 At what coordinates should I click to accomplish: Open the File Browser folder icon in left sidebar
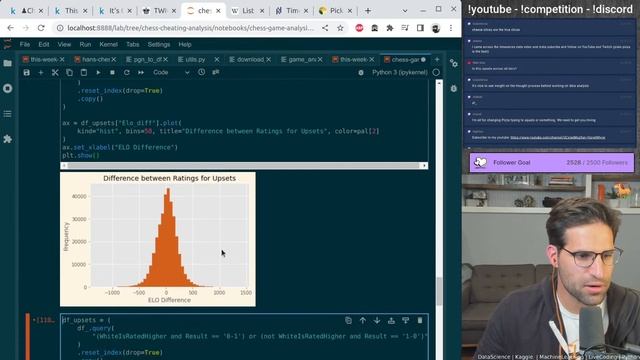tap(7, 63)
